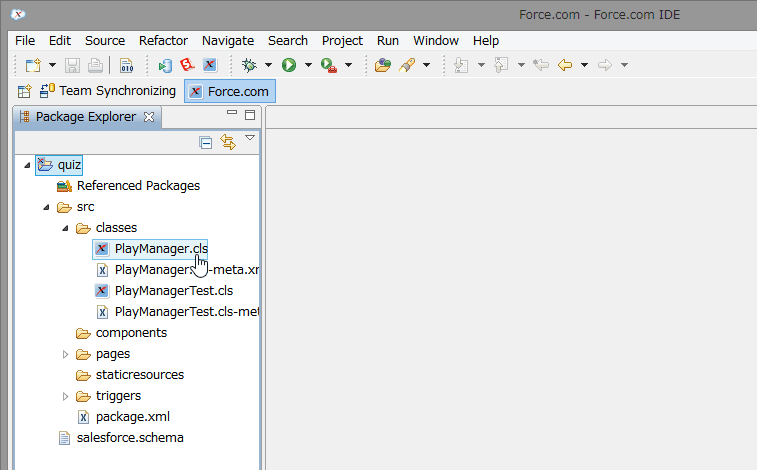Click the External Tools run icon
Image resolution: width=757 pixels, height=470 pixels.
coord(329,65)
